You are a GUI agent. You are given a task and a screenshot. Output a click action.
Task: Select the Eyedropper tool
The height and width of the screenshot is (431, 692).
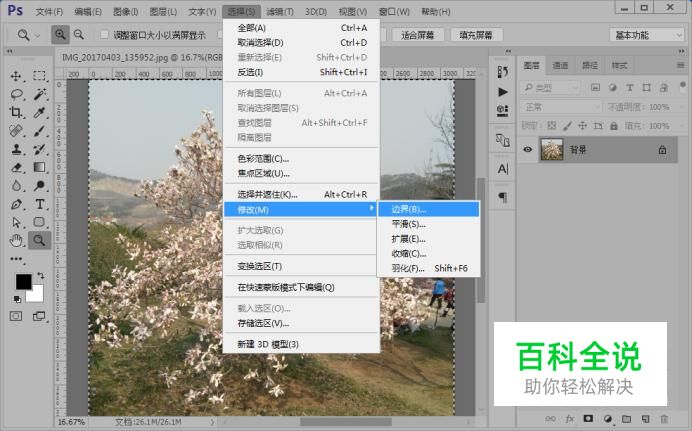point(39,112)
